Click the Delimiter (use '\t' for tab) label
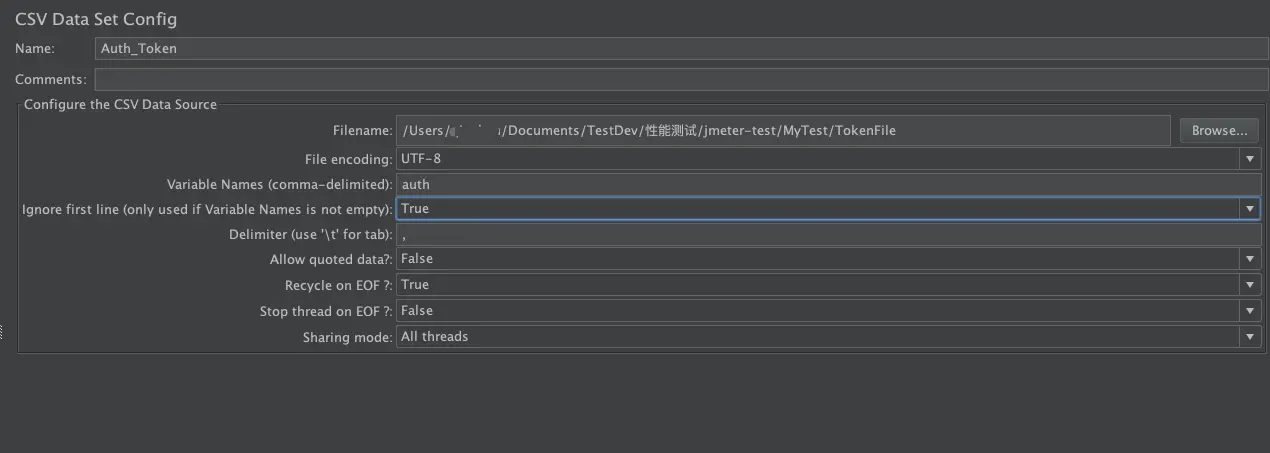The image size is (1270, 453). pos(311,234)
